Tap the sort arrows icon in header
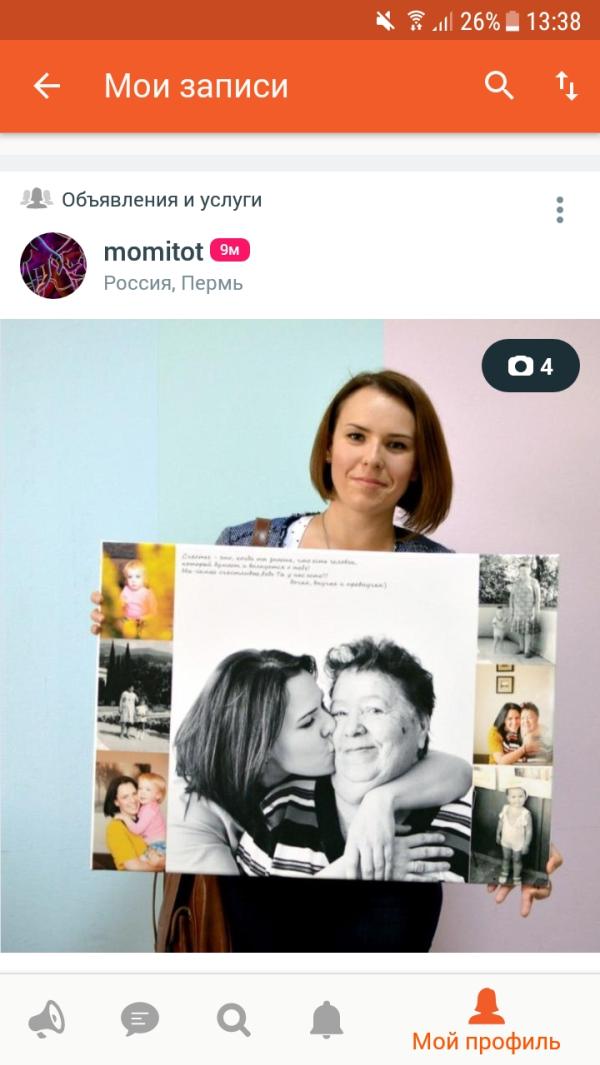The height and width of the screenshot is (1065, 600). pyautogui.click(x=566, y=86)
